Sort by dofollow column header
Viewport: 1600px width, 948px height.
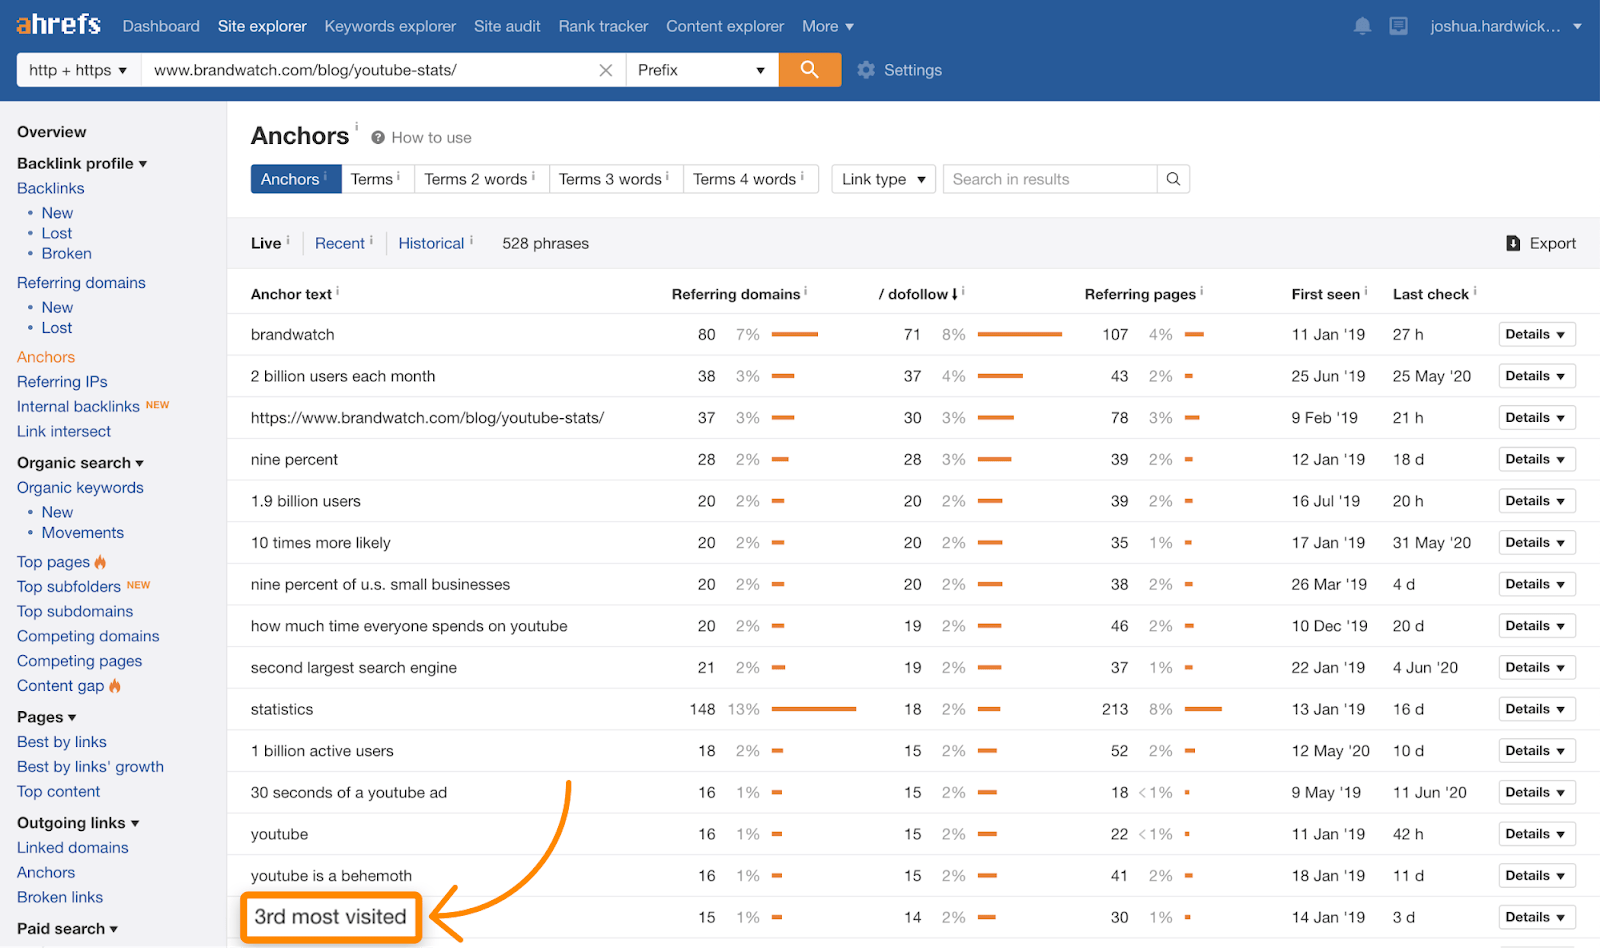click(x=917, y=294)
